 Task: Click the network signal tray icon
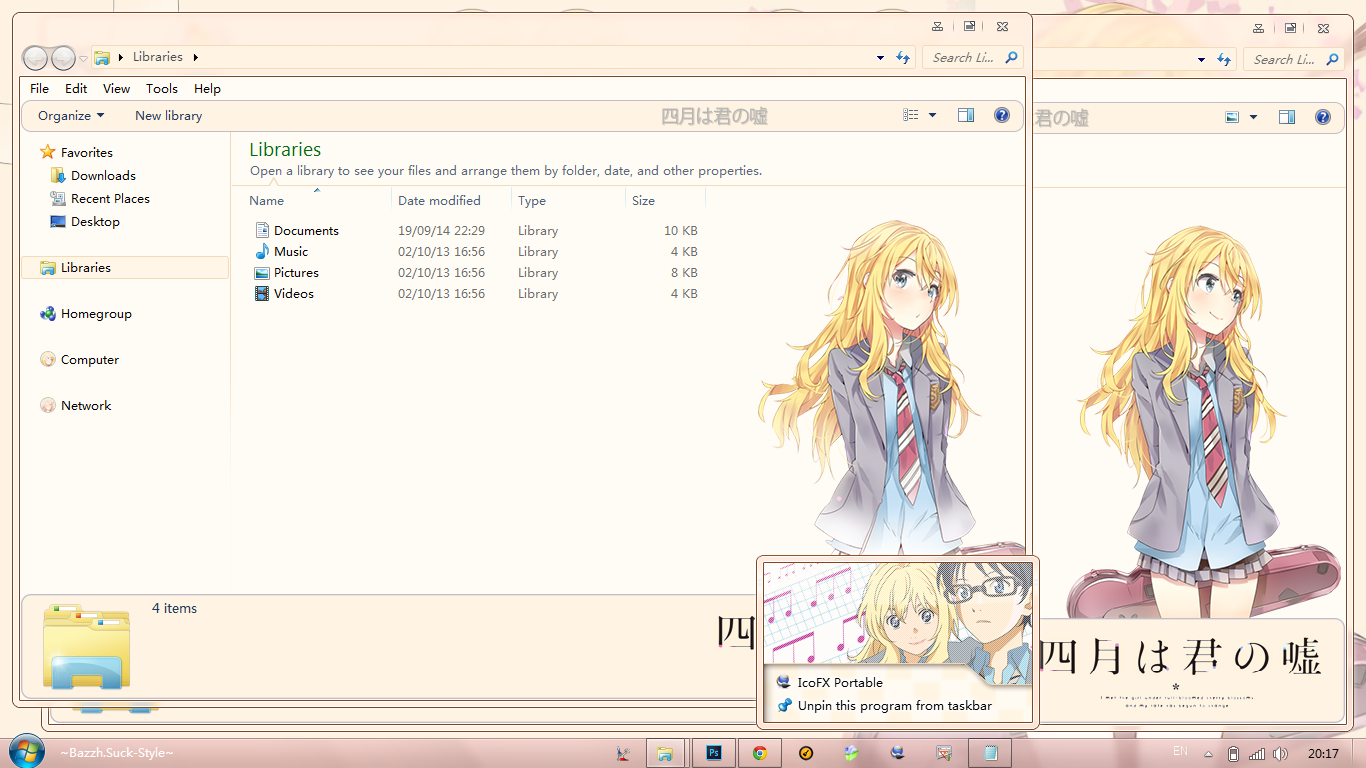[1257, 754]
